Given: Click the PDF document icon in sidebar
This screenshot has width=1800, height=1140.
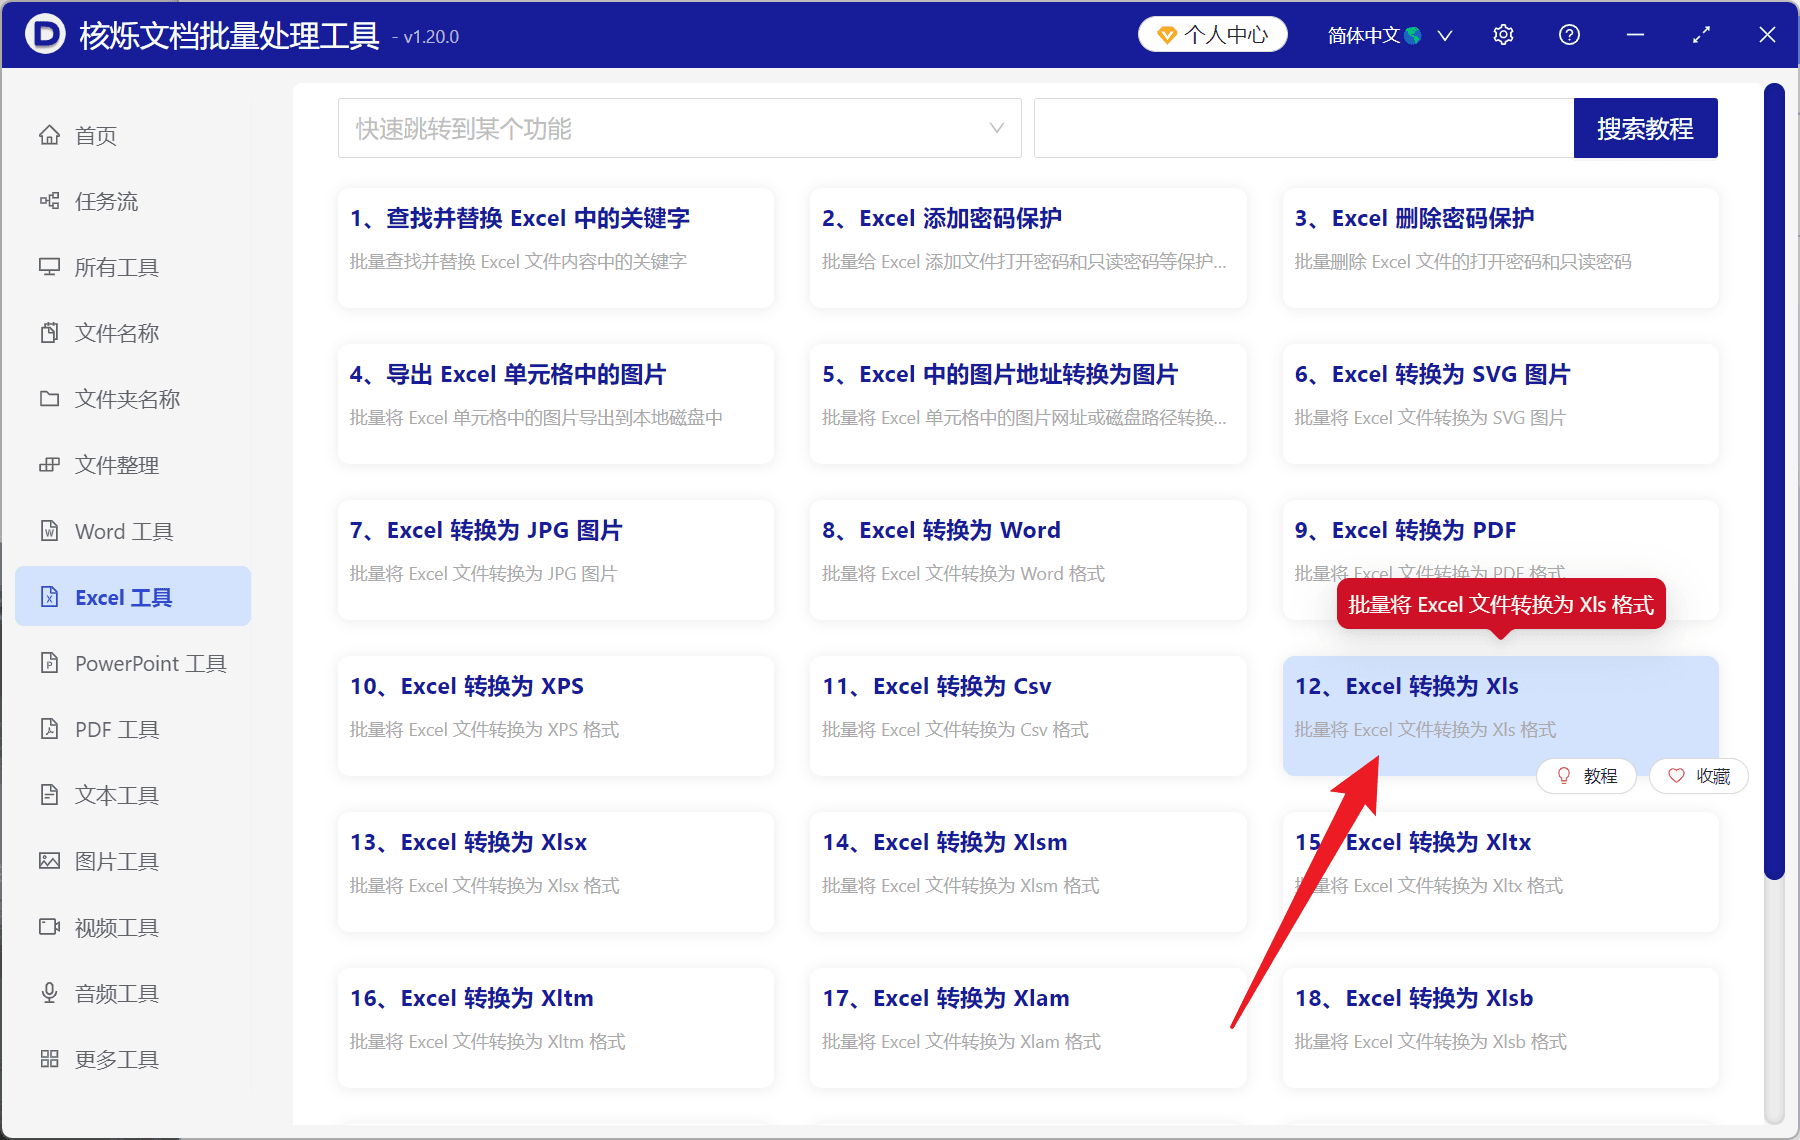Looking at the screenshot, I should [49, 729].
